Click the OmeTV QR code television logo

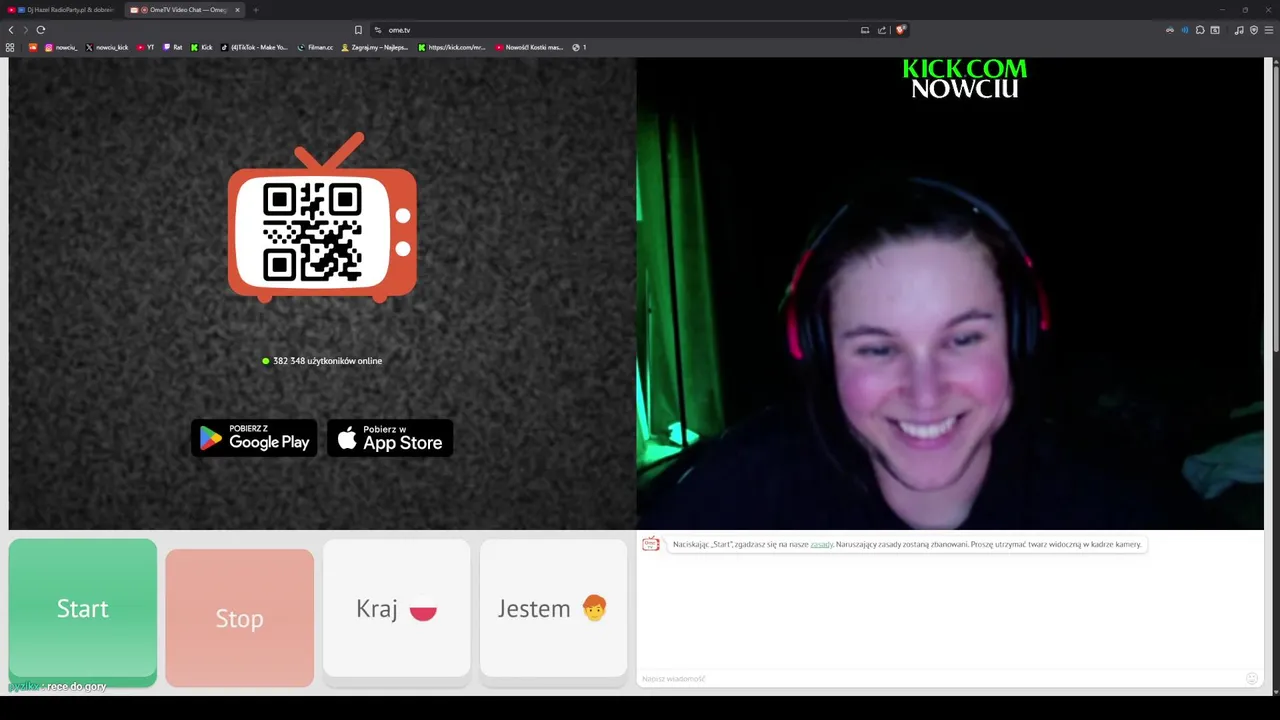pyautogui.click(x=322, y=218)
